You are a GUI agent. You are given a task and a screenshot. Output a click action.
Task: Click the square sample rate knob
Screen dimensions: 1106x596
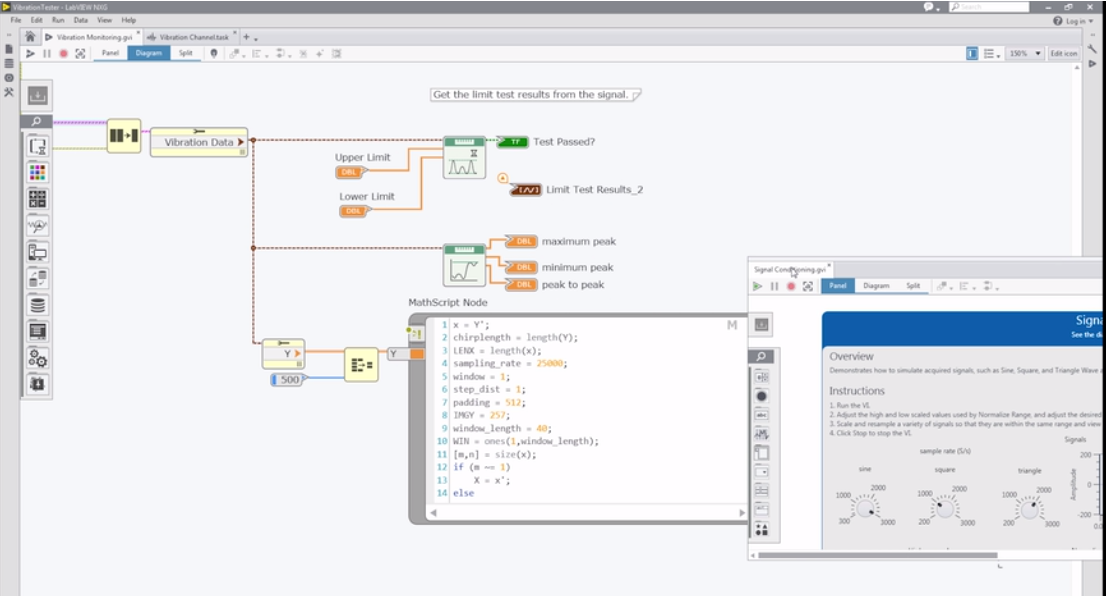pos(945,507)
